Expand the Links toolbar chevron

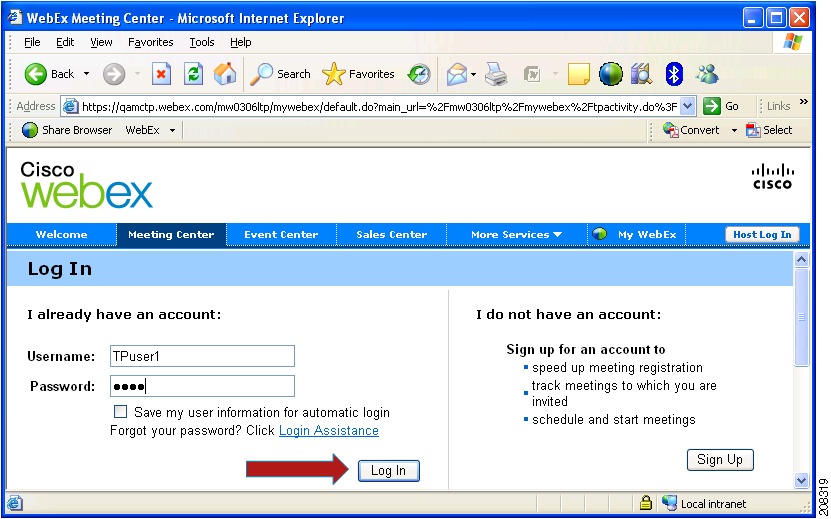click(x=803, y=102)
